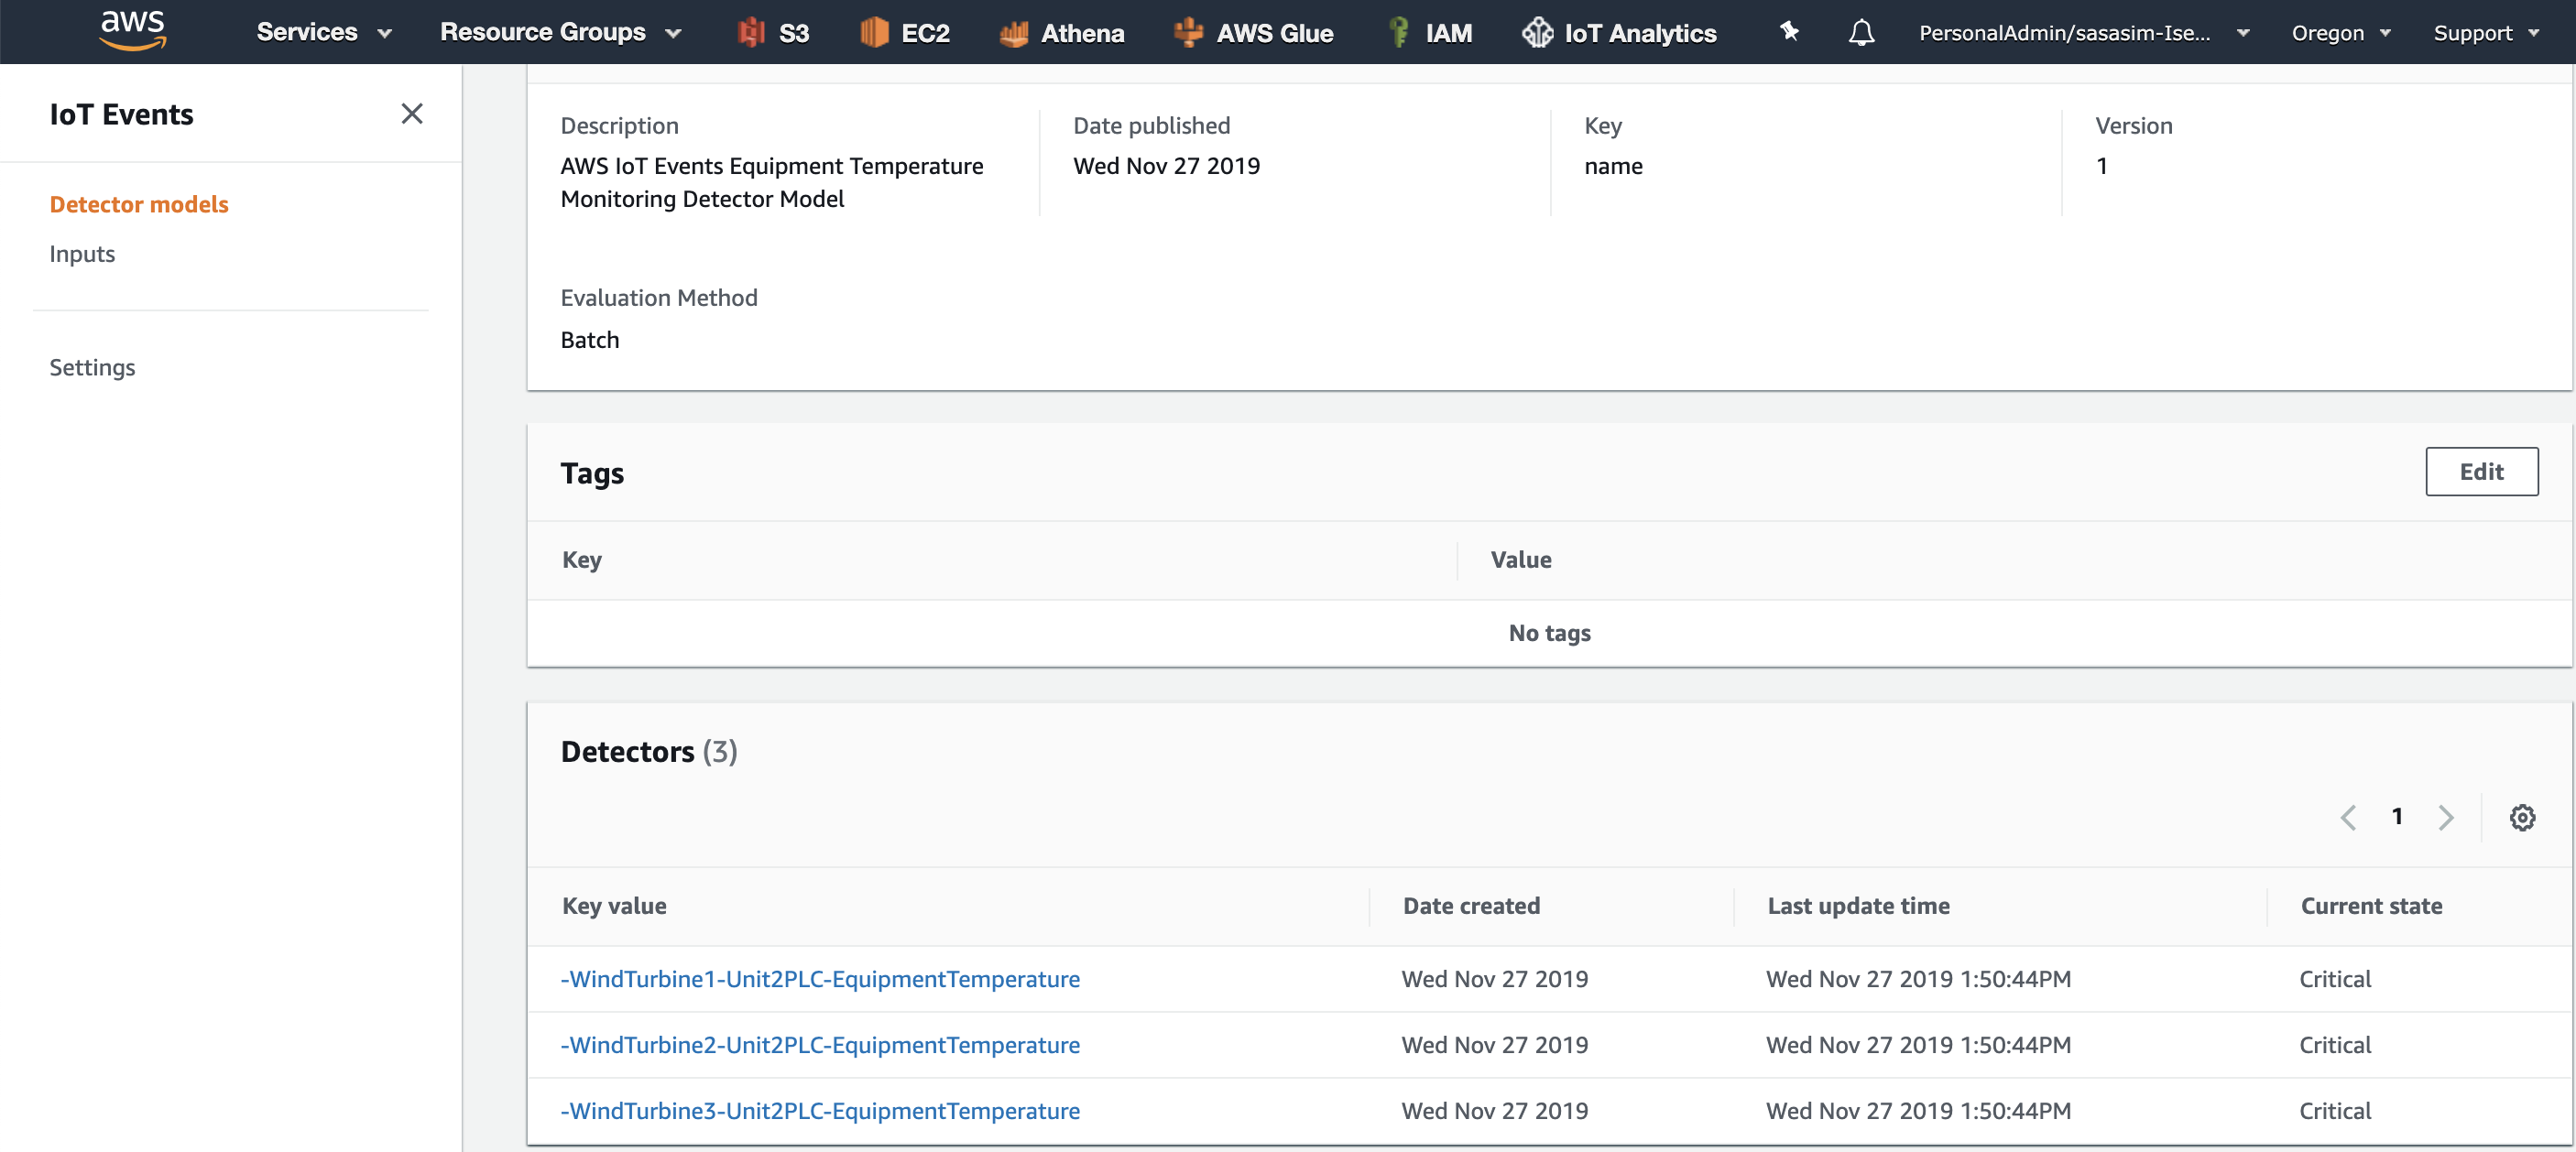
Task: Open the Support dropdown menu
Action: pos(2485,32)
